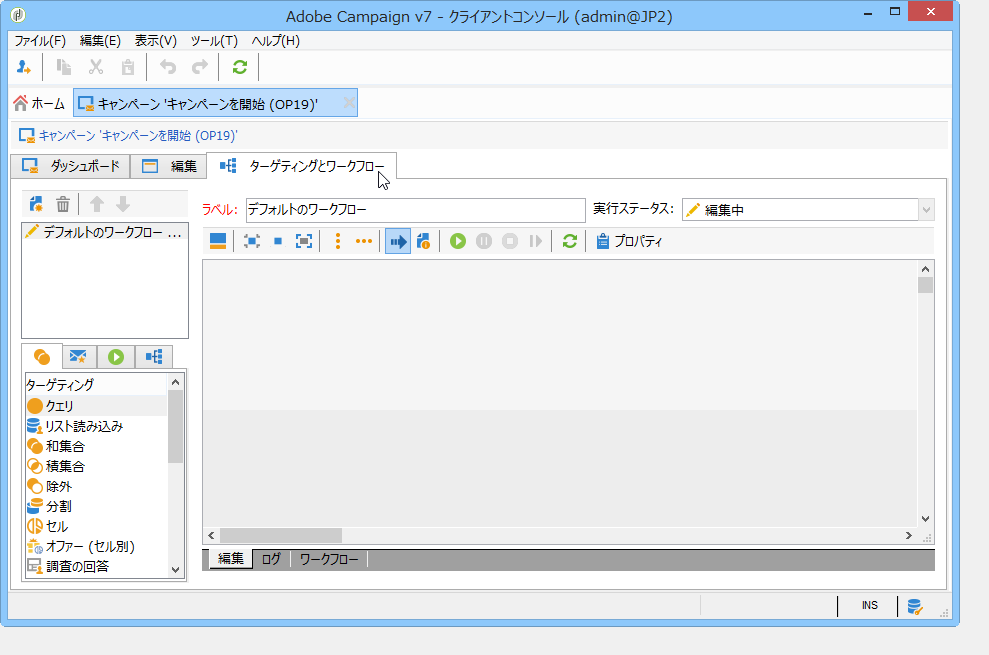Click the undo arrow icon
This screenshot has height=655, width=989.
pyautogui.click(x=168, y=67)
